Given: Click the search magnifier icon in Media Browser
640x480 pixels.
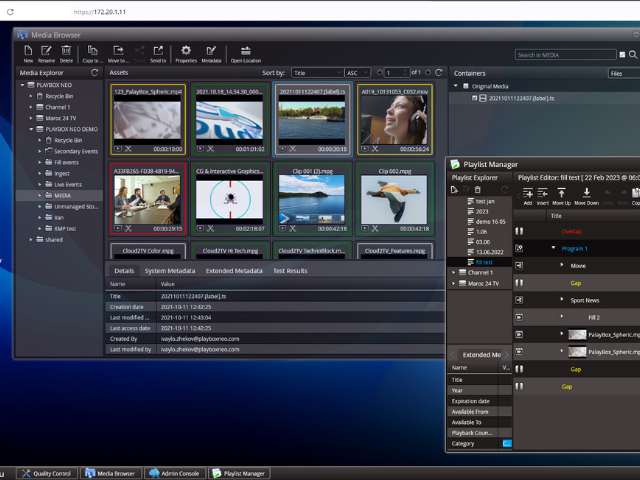Looking at the screenshot, I should tap(633, 54).
